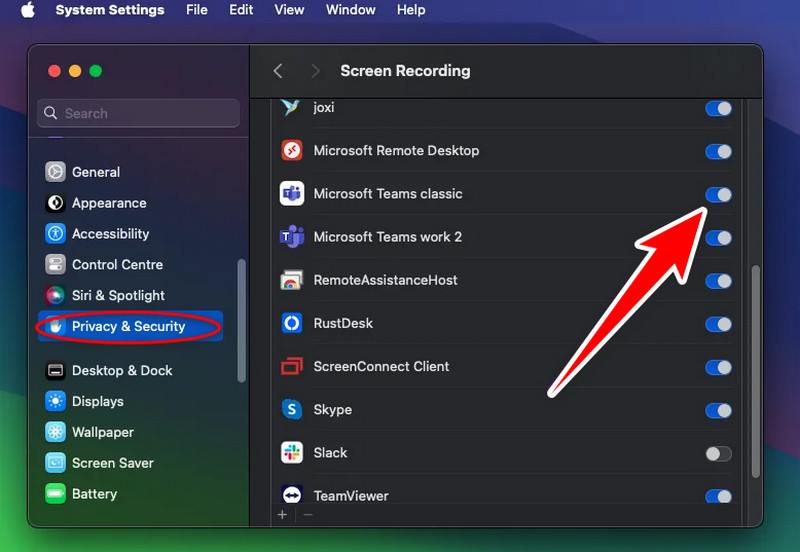Click the Search settings field

click(138, 113)
